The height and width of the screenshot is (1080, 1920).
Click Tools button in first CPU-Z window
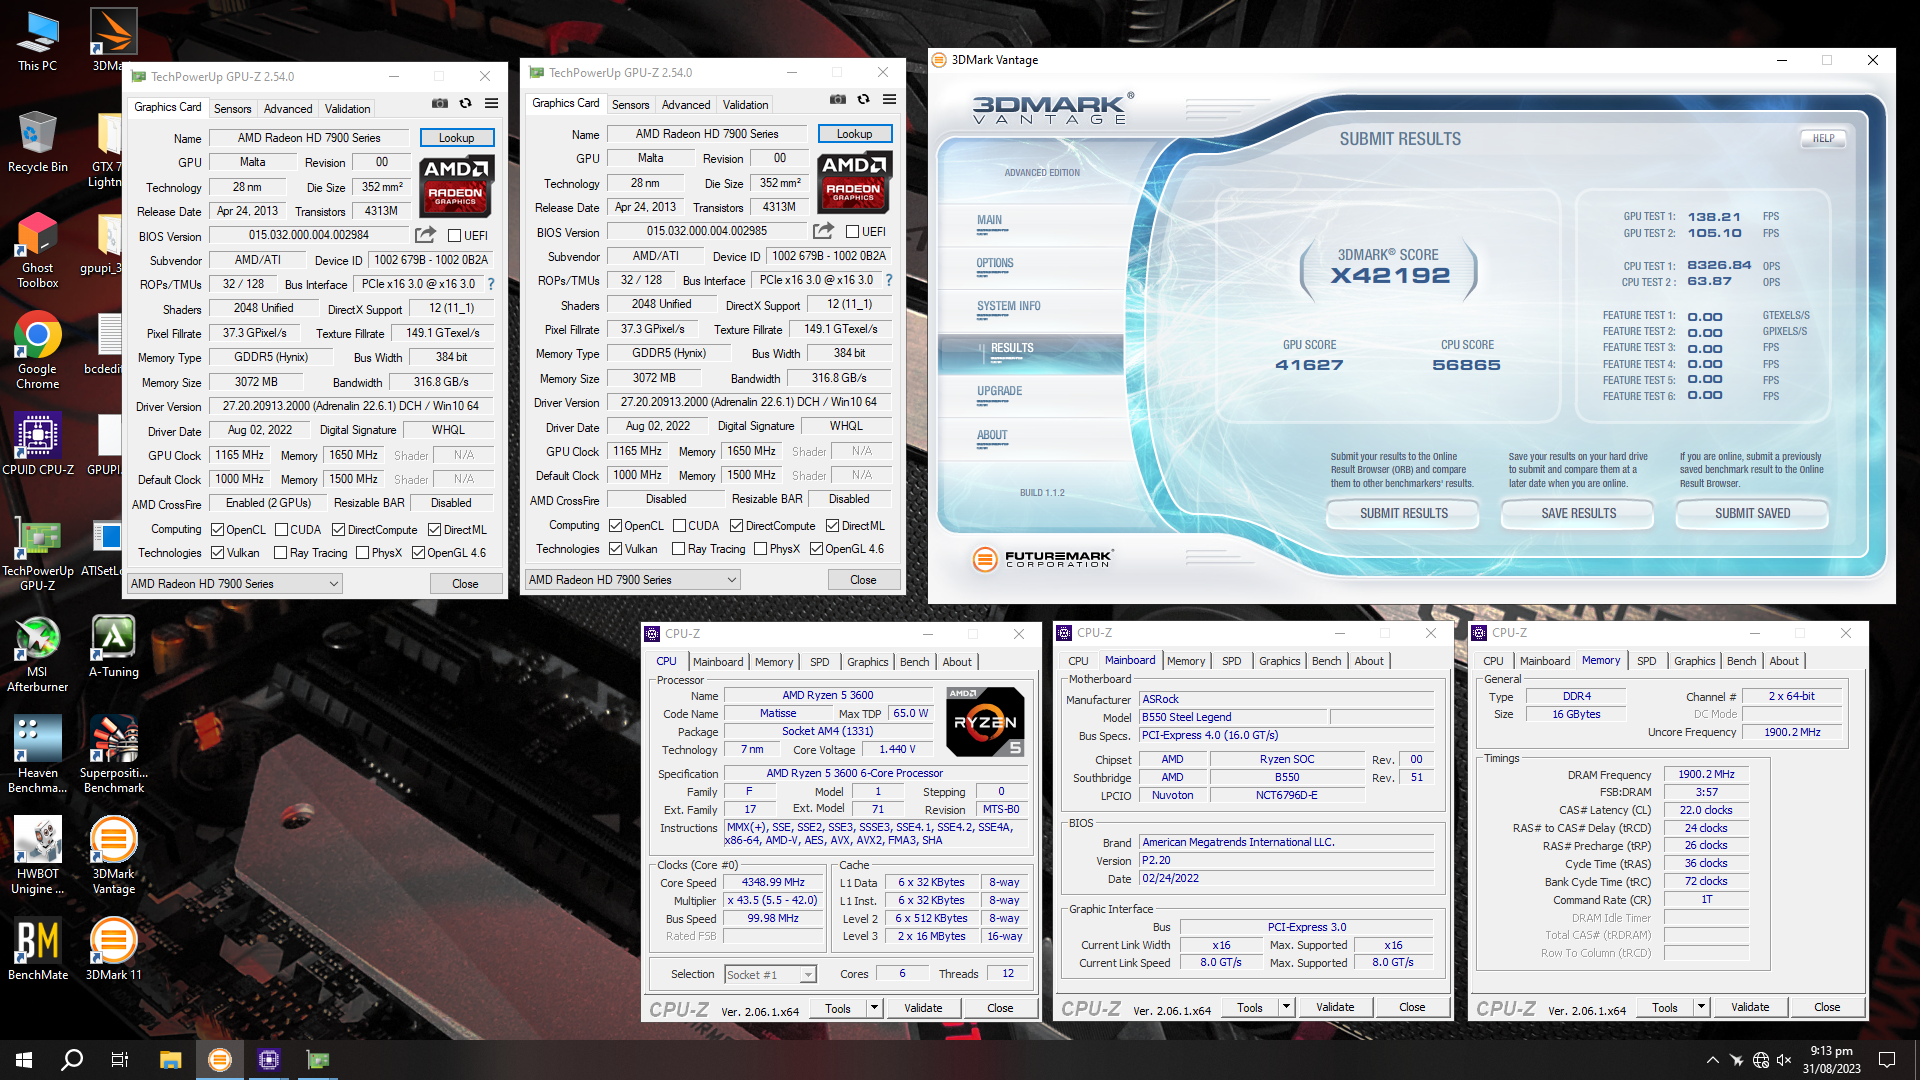point(838,1008)
